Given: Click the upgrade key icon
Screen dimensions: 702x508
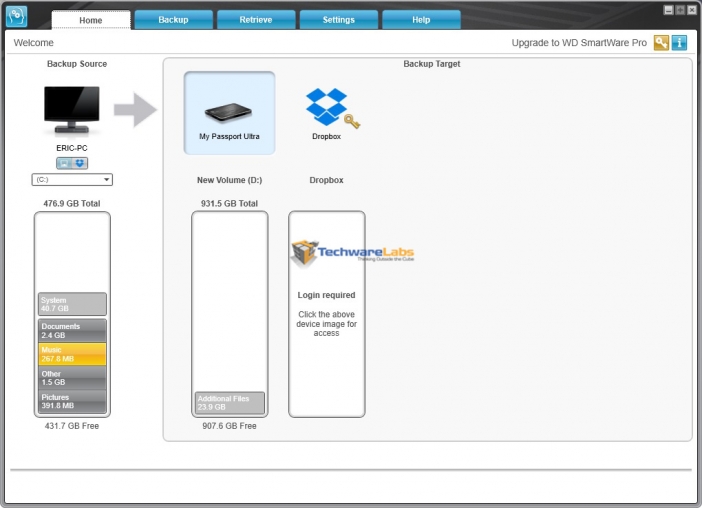Looking at the screenshot, I should pos(661,43).
